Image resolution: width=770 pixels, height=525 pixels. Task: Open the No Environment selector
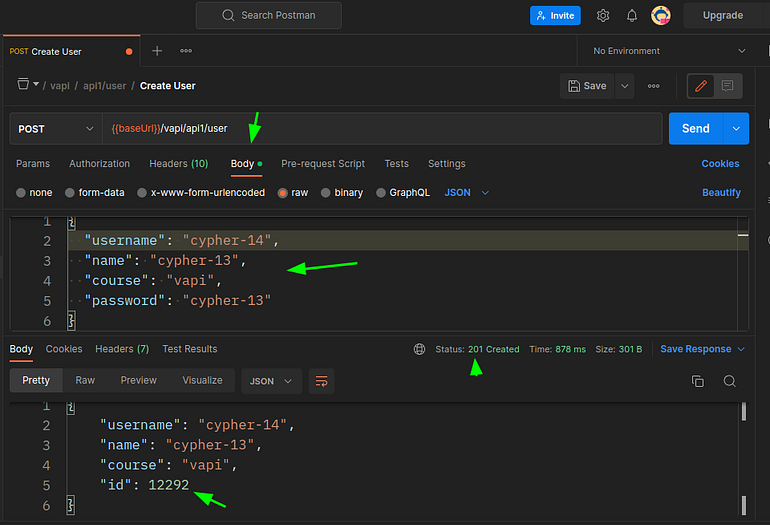[669, 51]
